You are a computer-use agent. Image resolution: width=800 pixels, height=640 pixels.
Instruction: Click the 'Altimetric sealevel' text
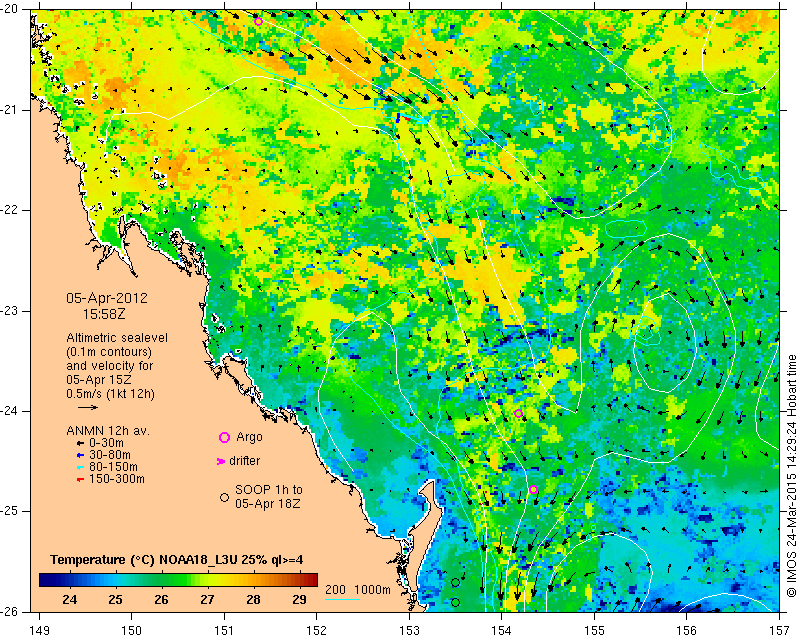(117, 338)
